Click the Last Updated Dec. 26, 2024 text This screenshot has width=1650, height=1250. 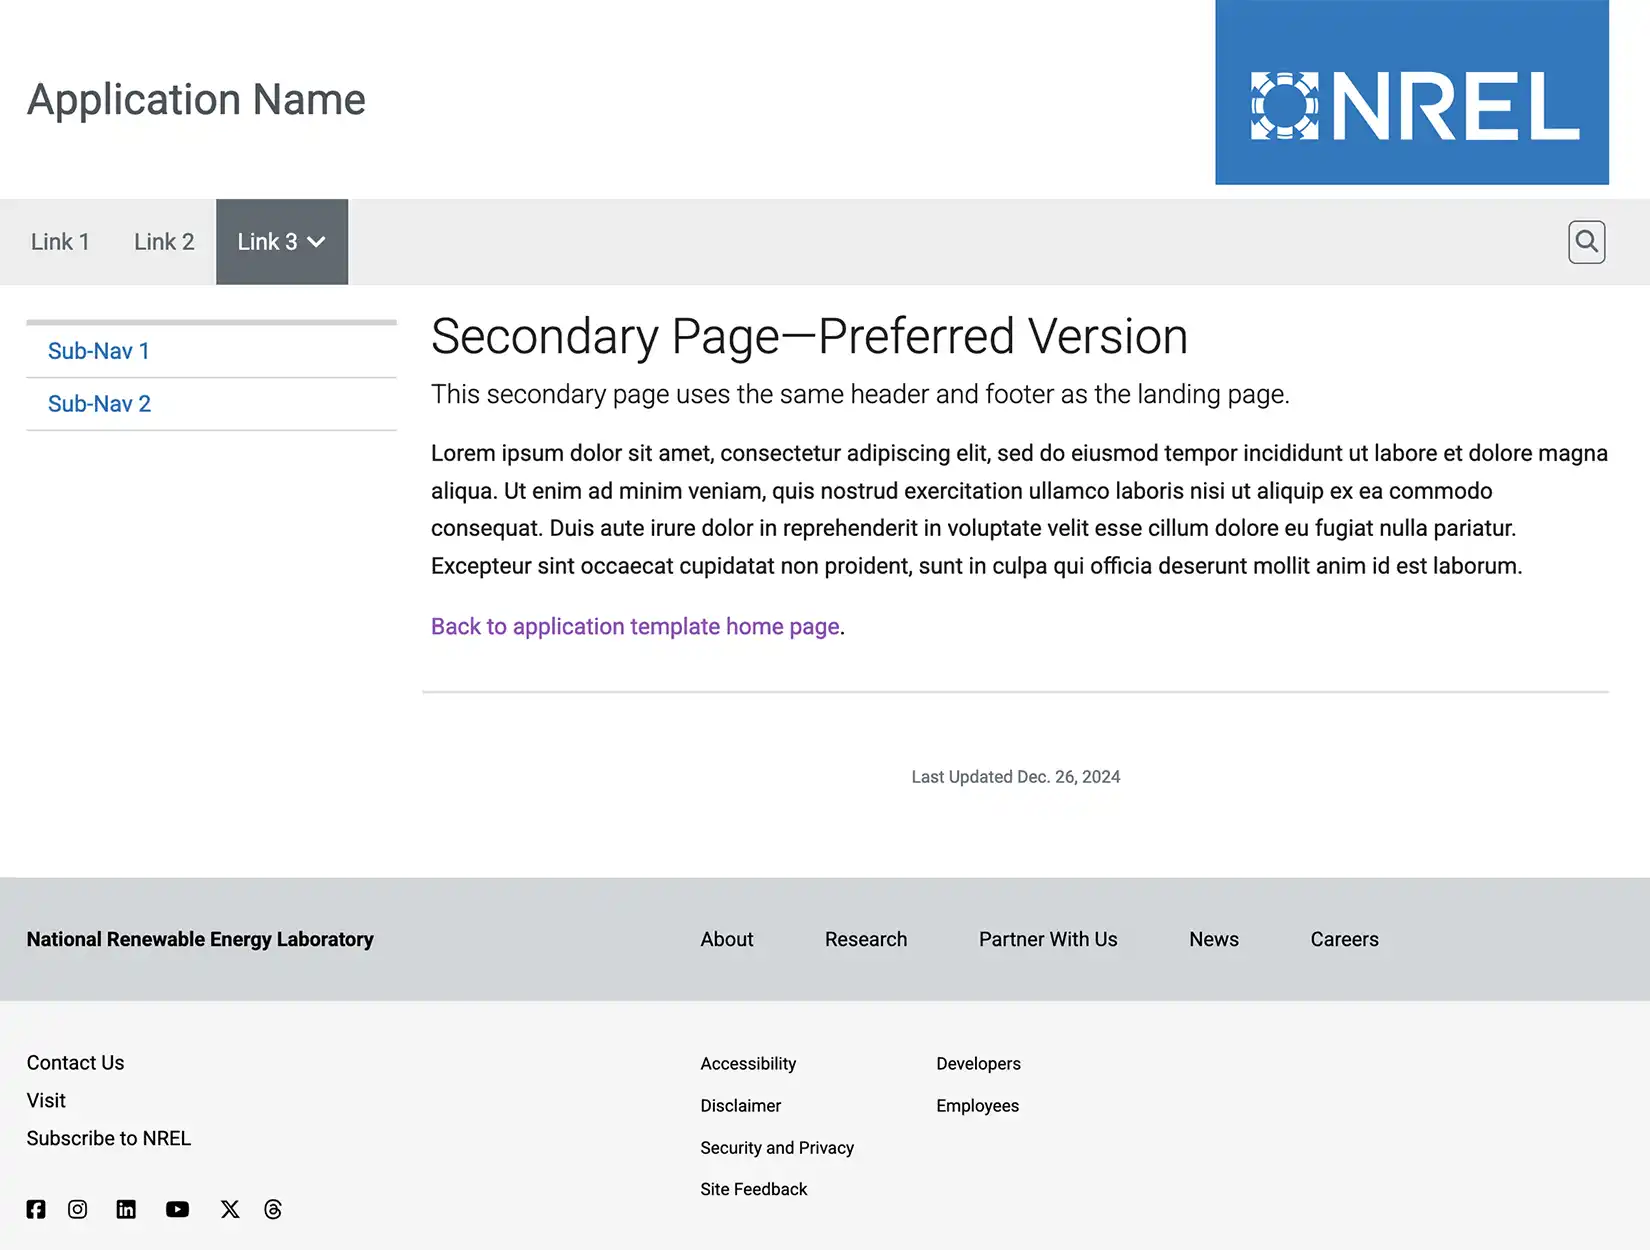[x=1016, y=777]
